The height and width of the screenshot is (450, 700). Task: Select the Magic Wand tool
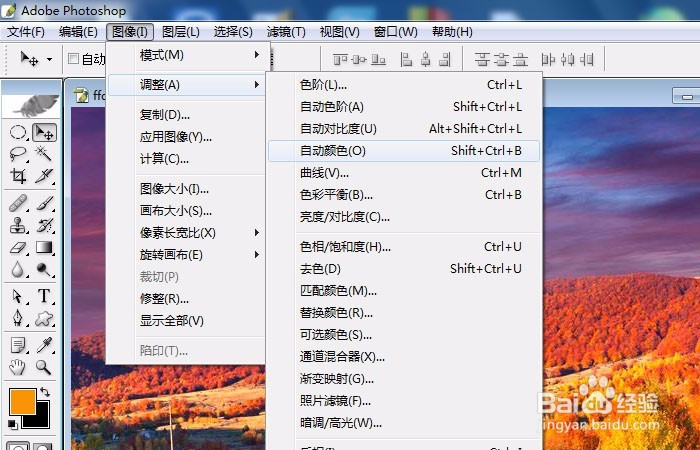tap(44, 154)
